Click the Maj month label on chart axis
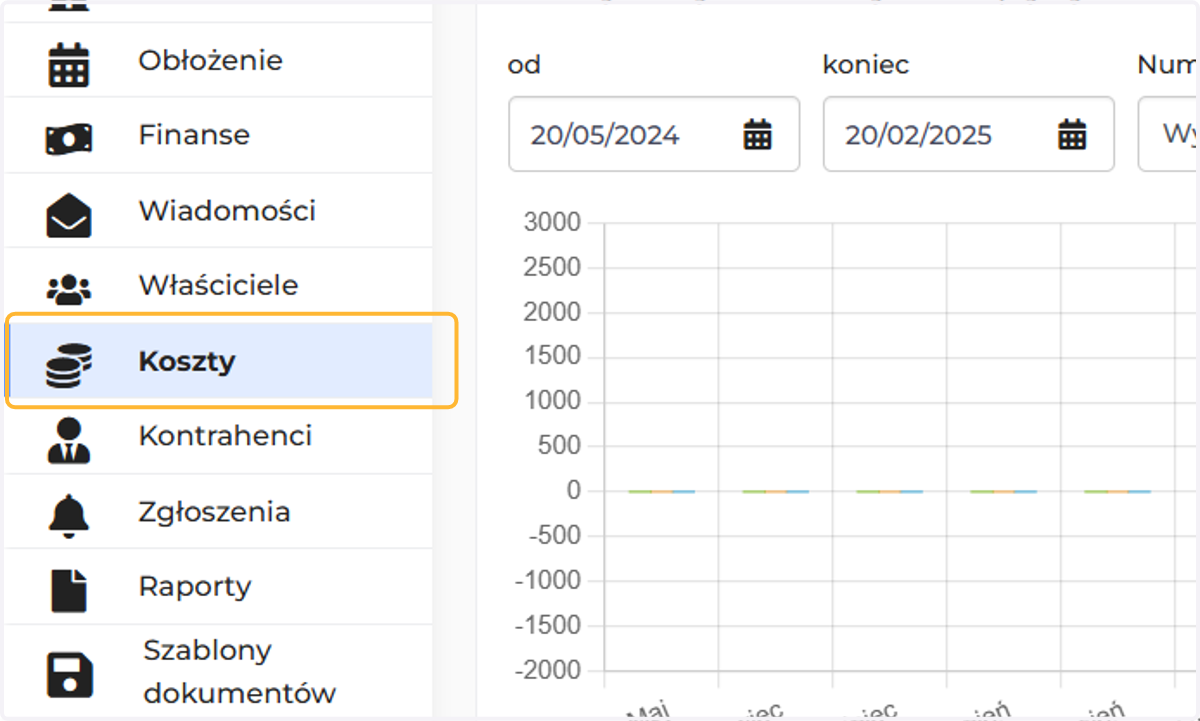This screenshot has width=1200, height=721. pos(648,711)
